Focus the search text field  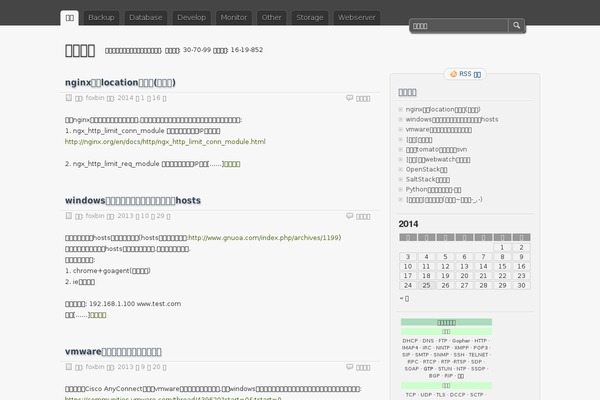coord(459,26)
